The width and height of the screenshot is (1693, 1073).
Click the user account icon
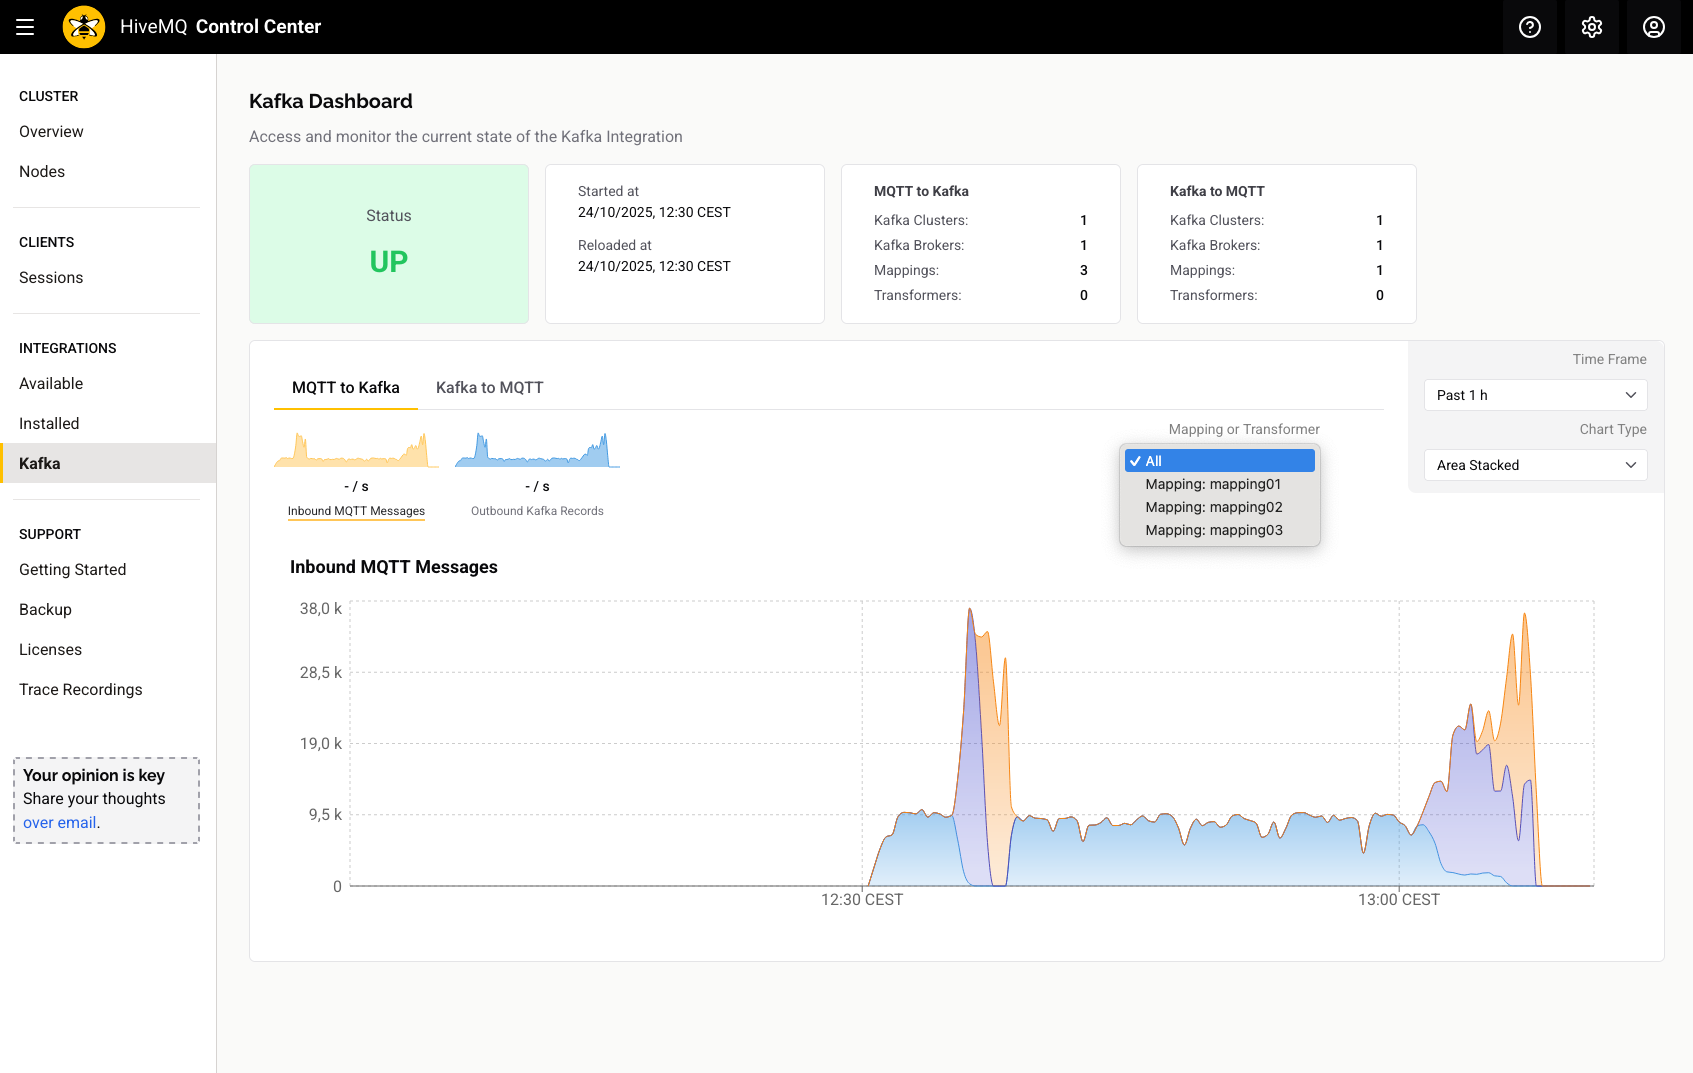tap(1653, 27)
